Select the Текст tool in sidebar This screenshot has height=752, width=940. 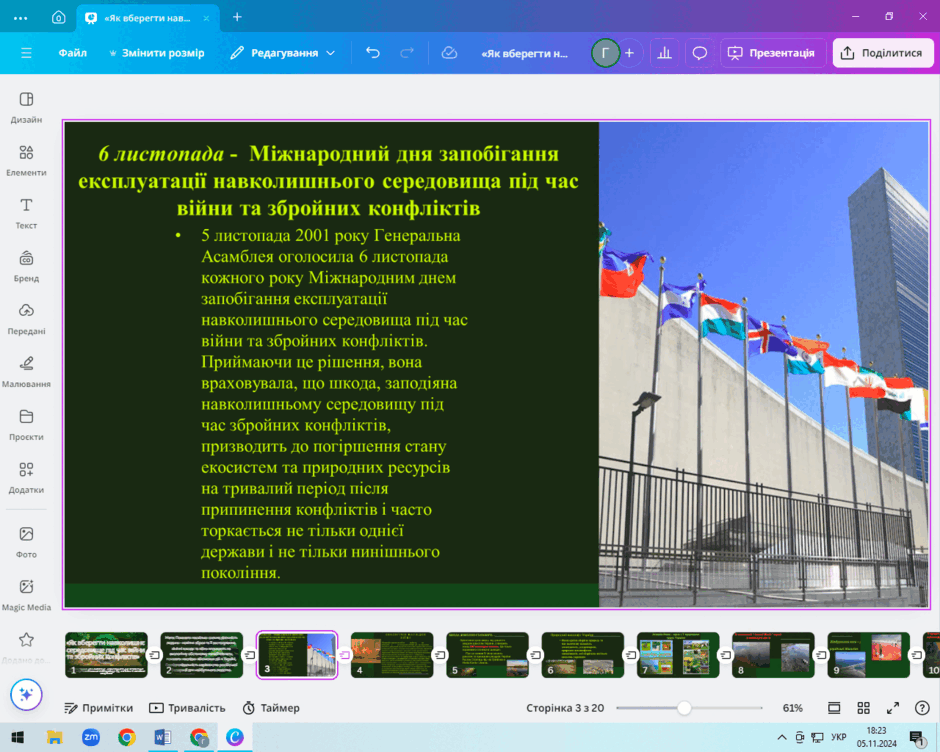26,213
